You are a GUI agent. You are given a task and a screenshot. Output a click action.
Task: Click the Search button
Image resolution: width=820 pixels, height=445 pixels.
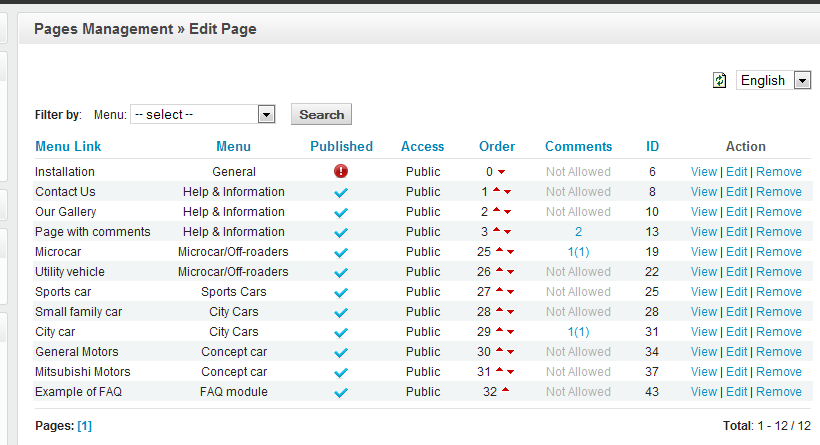click(321, 115)
